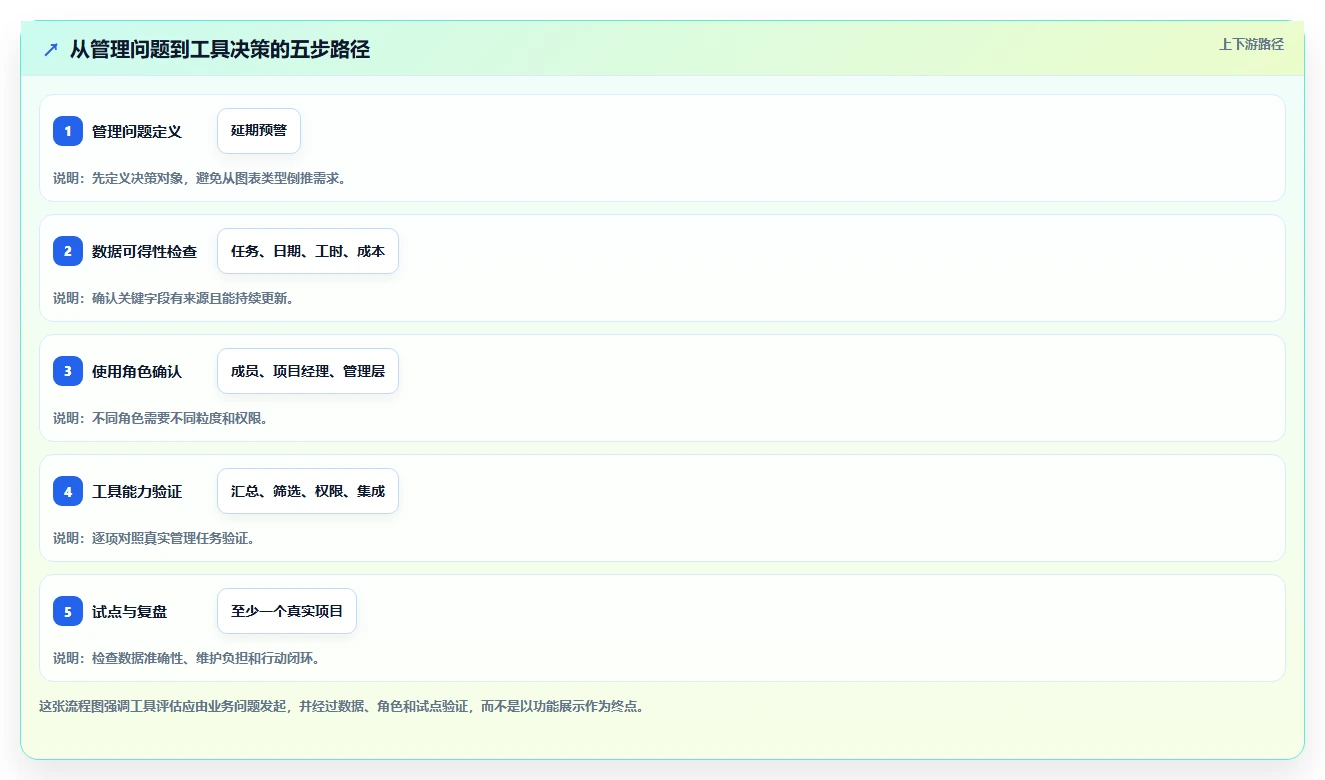Screen dimensions: 1325x780
Task: Click the step label 试点与复盘
Action: (x=130, y=611)
